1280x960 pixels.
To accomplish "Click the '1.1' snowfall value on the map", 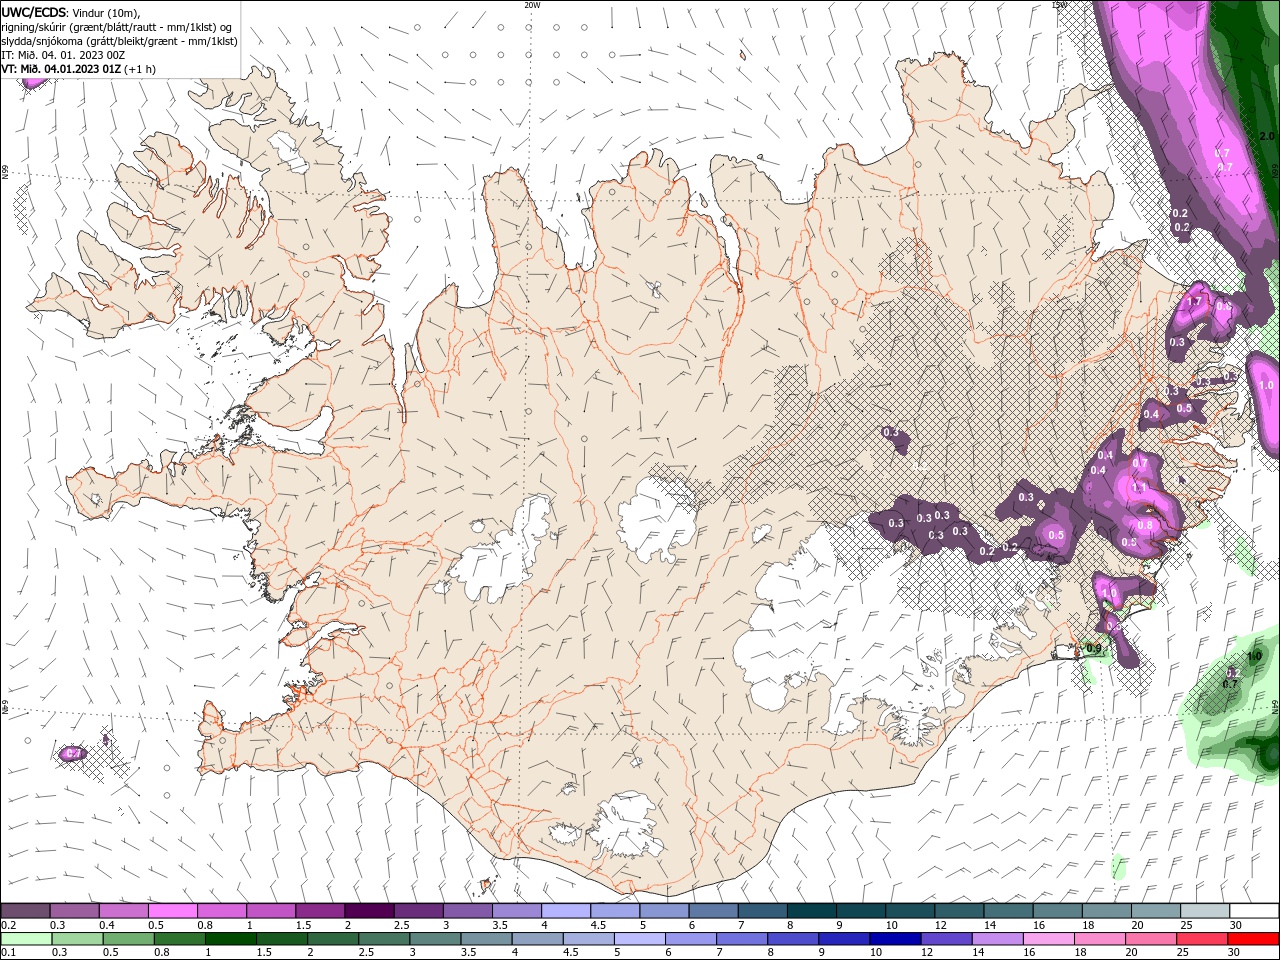I will click(1138, 487).
